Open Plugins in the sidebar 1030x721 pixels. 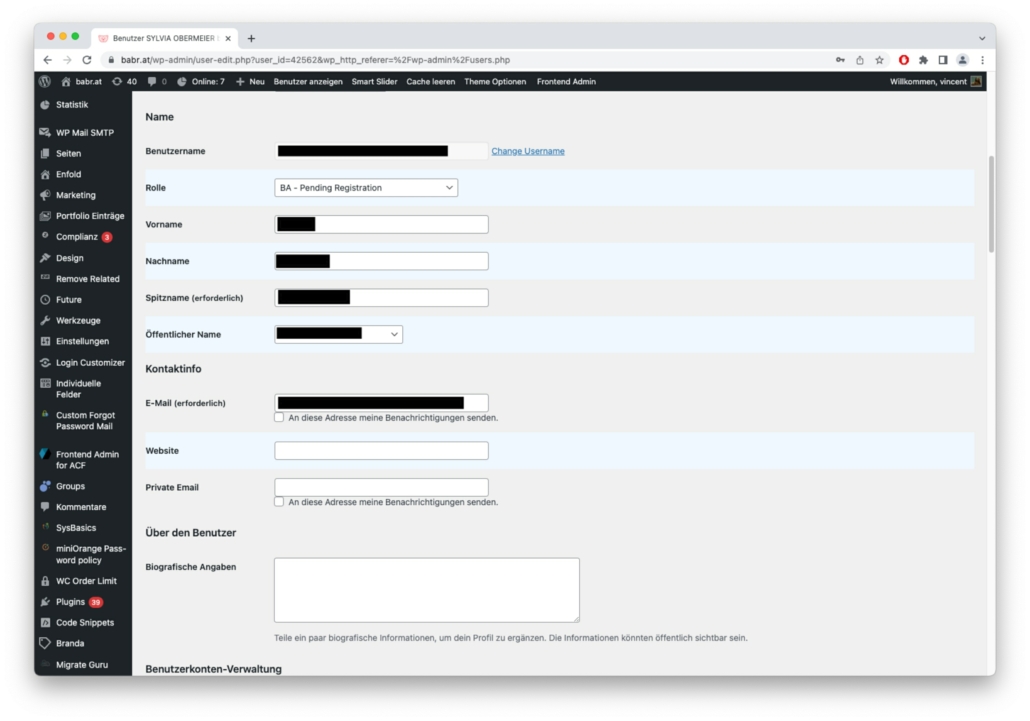point(70,602)
